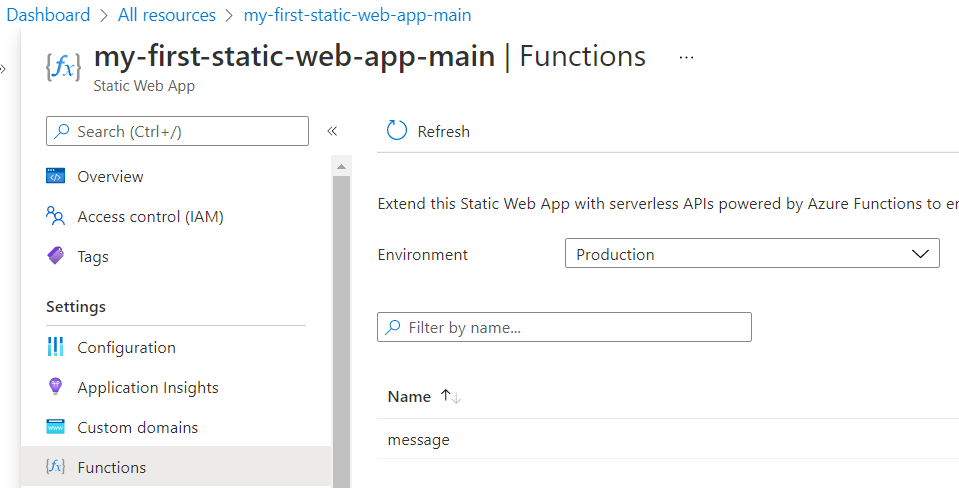Open Tags menu item
959x488 pixels.
pos(177,256)
